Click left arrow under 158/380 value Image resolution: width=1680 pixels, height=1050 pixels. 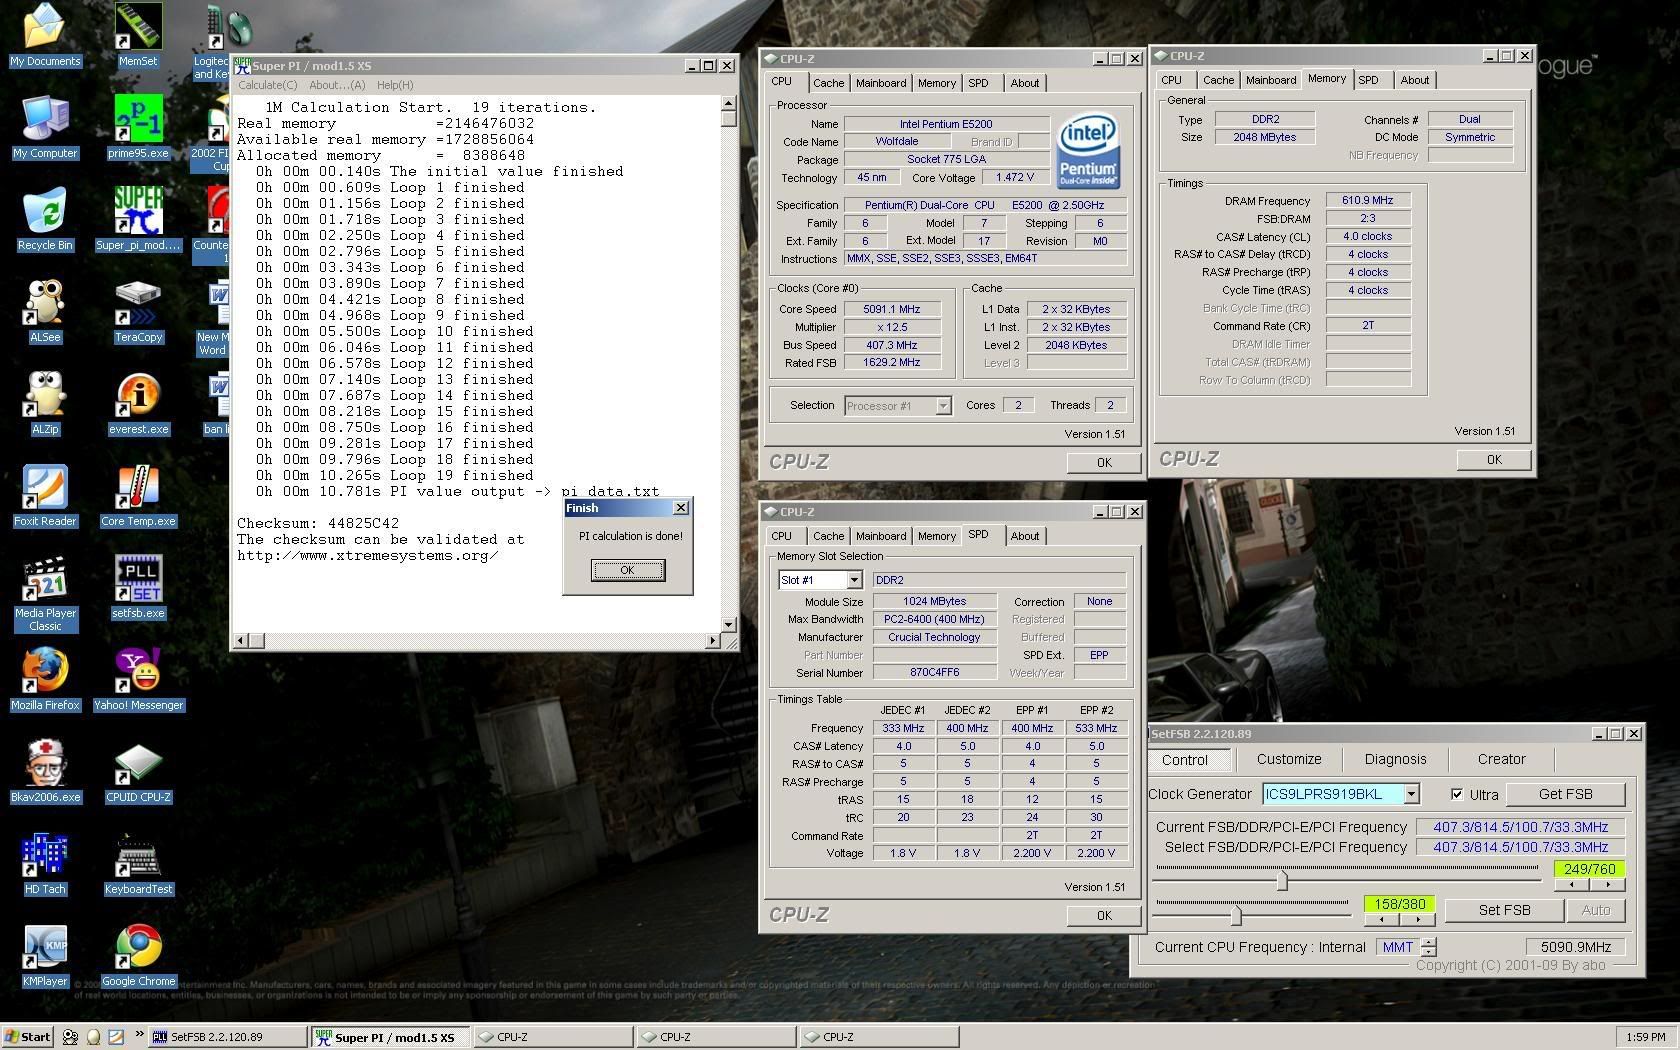[x=1382, y=919]
